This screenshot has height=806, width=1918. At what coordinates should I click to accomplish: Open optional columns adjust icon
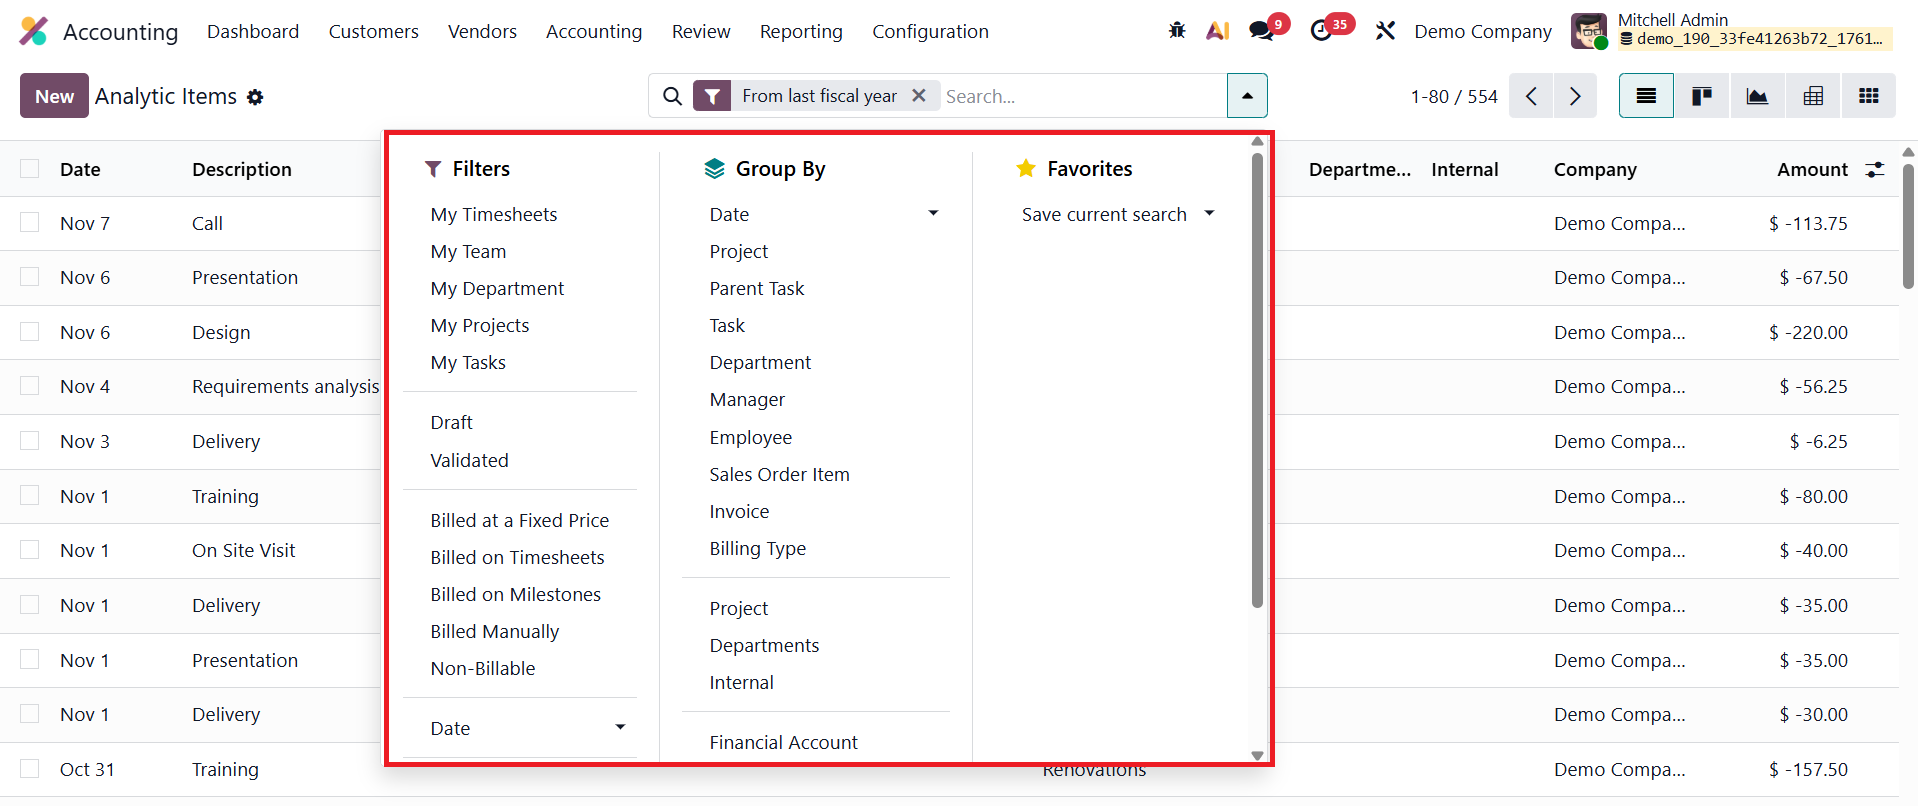[x=1875, y=170]
